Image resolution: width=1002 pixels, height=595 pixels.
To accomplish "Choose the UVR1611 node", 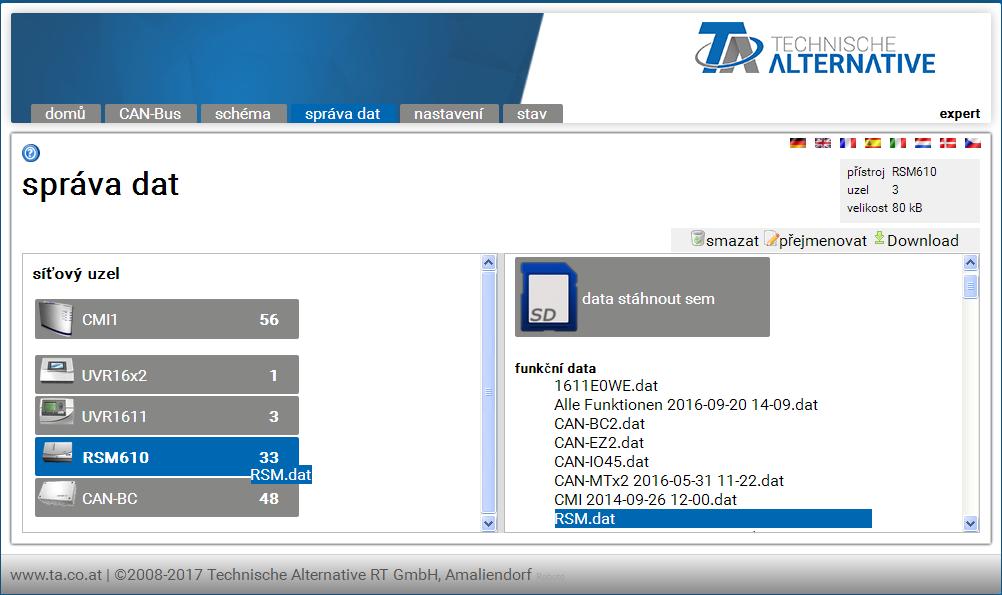I will click(167, 416).
